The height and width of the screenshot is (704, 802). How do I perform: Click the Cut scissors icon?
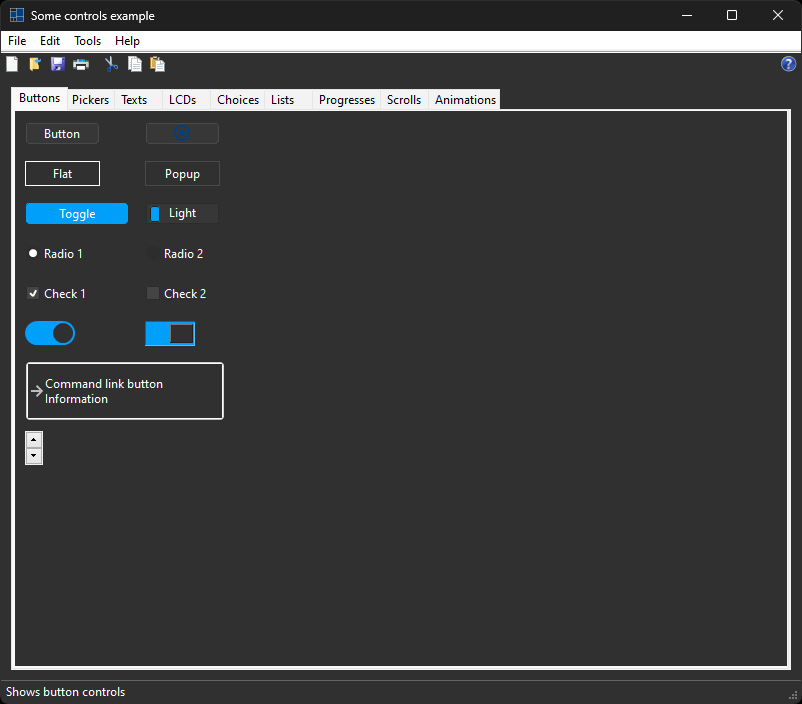tap(111, 64)
